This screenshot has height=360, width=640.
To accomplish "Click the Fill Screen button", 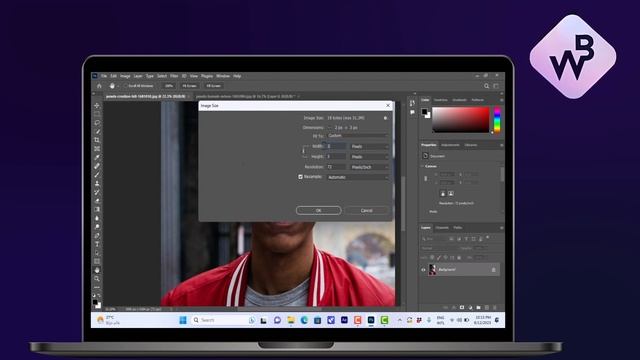I will [213, 86].
